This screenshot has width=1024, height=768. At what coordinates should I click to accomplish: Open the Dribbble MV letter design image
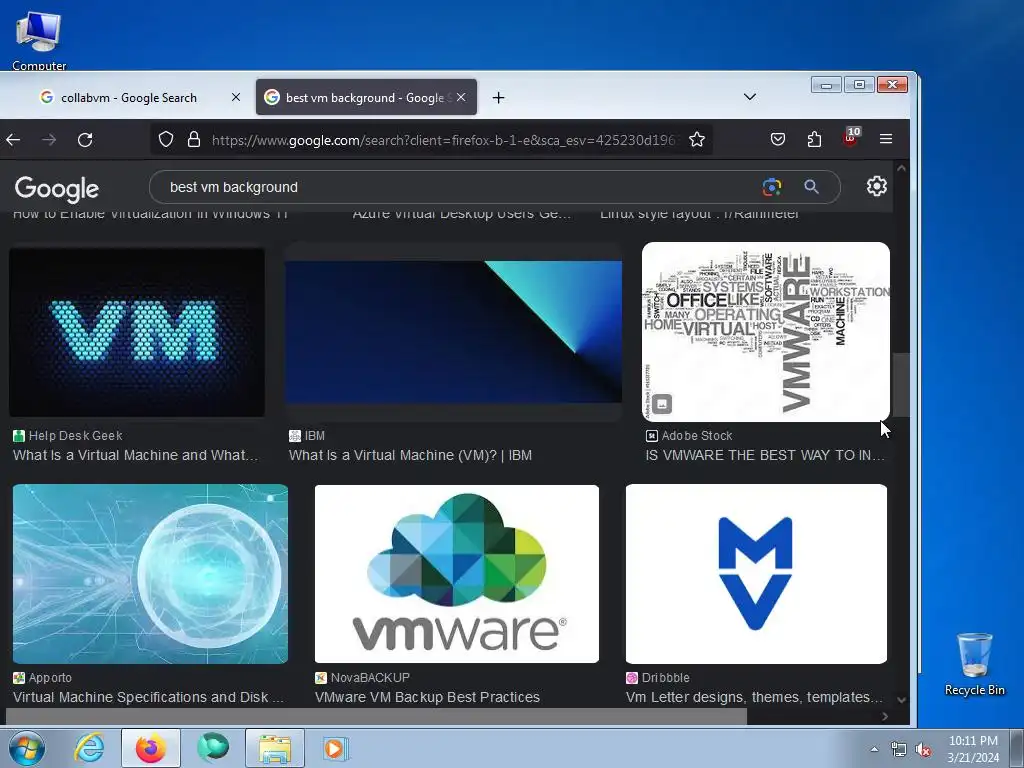(x=756, y=573)
